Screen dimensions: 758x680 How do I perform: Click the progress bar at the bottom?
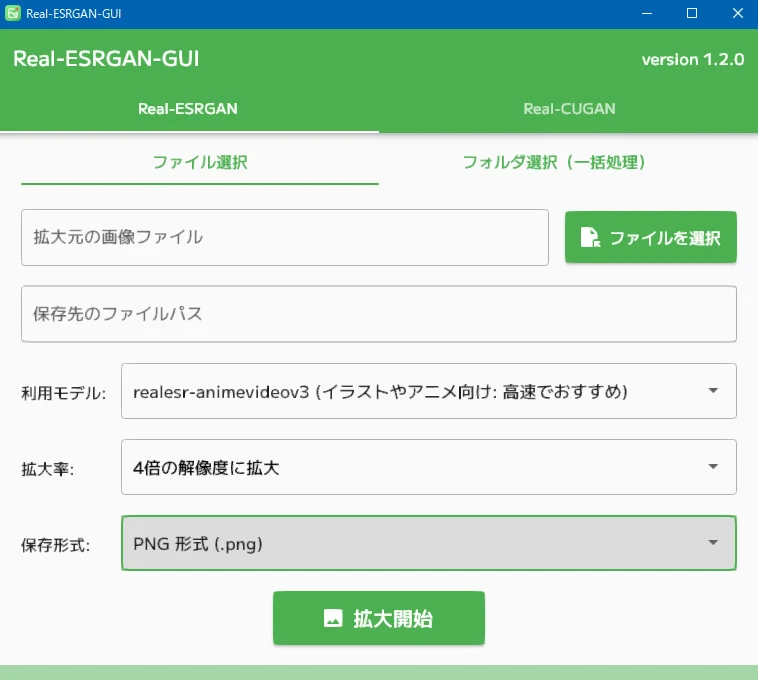tap(379, 672)
